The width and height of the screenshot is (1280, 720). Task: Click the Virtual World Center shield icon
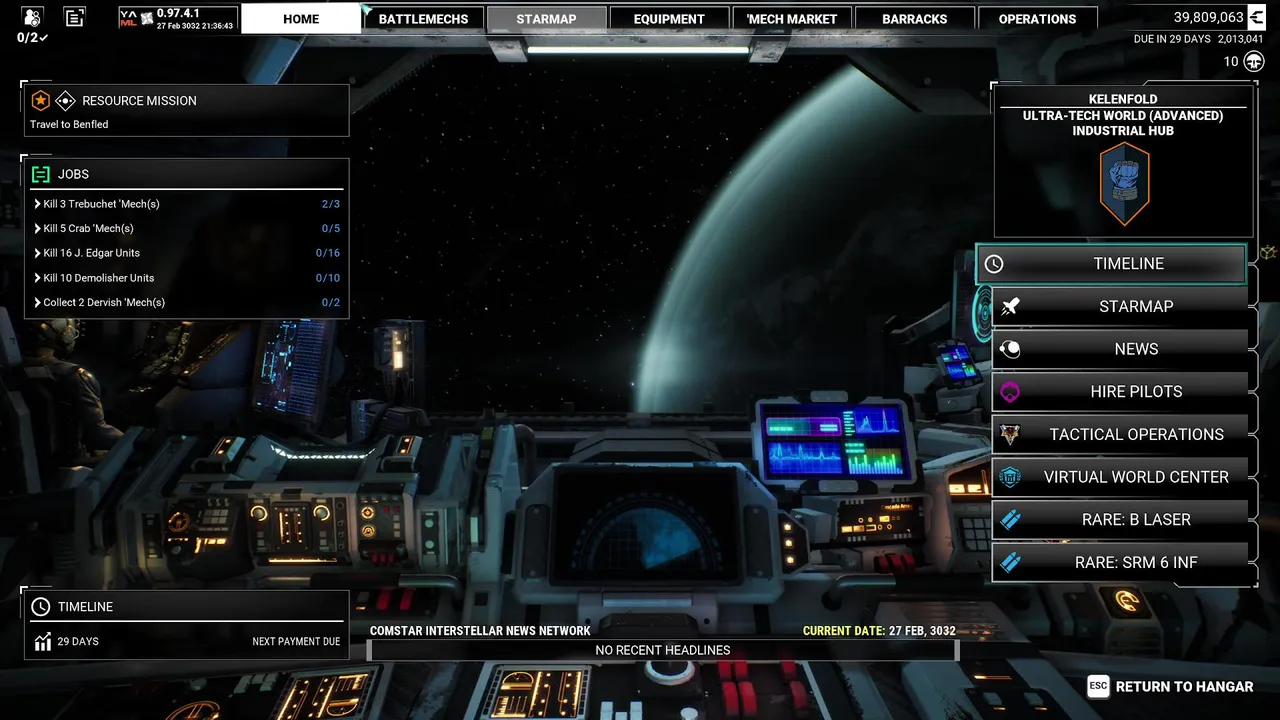coord(1010,477)
